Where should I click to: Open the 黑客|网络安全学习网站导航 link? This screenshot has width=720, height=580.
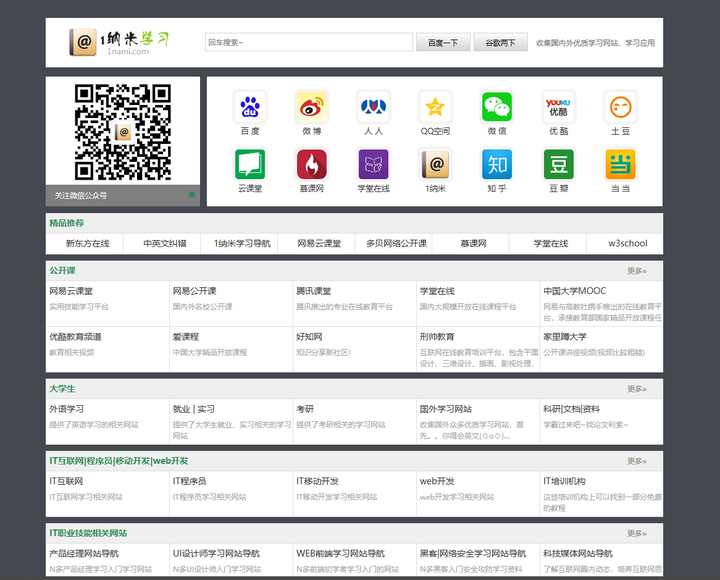pyautogui.click(x=473, y=553)
